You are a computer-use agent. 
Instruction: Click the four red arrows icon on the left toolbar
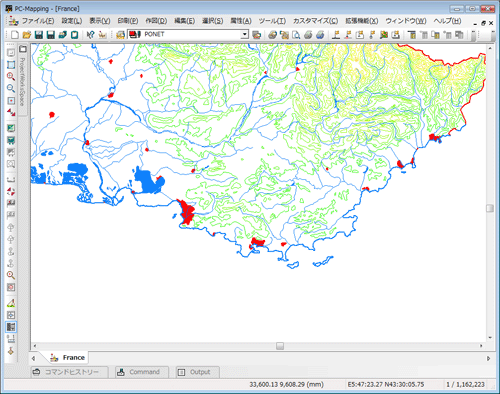[x=11, y=191]
